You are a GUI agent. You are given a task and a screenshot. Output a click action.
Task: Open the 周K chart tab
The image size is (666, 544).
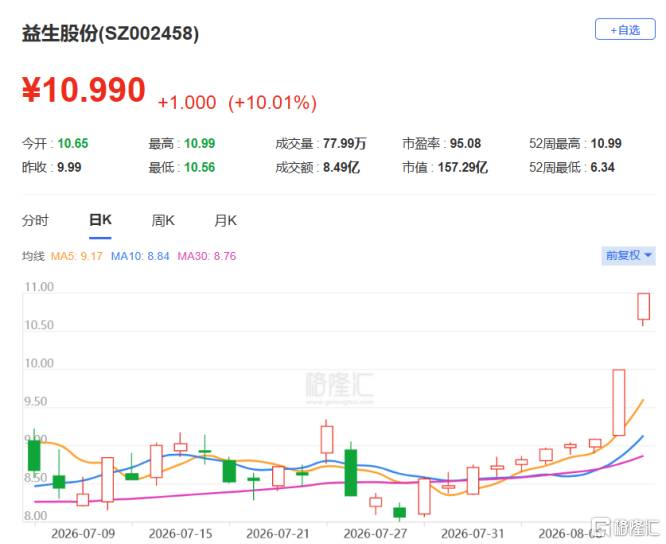click(163, 220)
